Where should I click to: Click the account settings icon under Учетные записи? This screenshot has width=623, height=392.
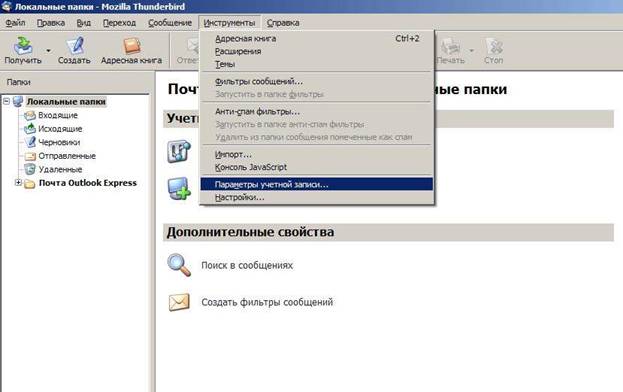click(179, 151)
